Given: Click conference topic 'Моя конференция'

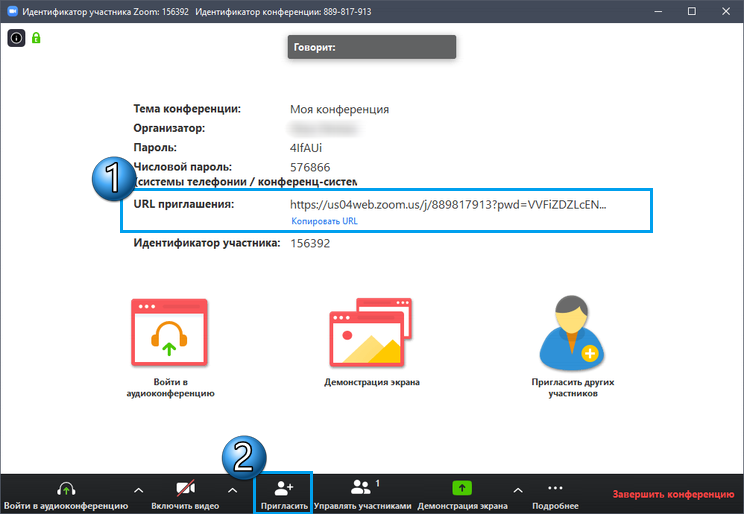Looking at the screenshot, I should [339, 110].
